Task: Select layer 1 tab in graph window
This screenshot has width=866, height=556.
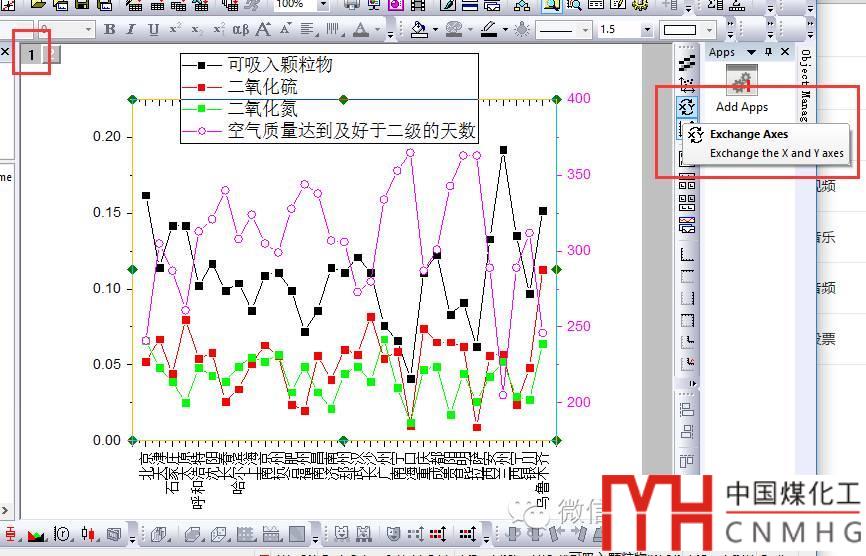Action: (x=31, y=54)
